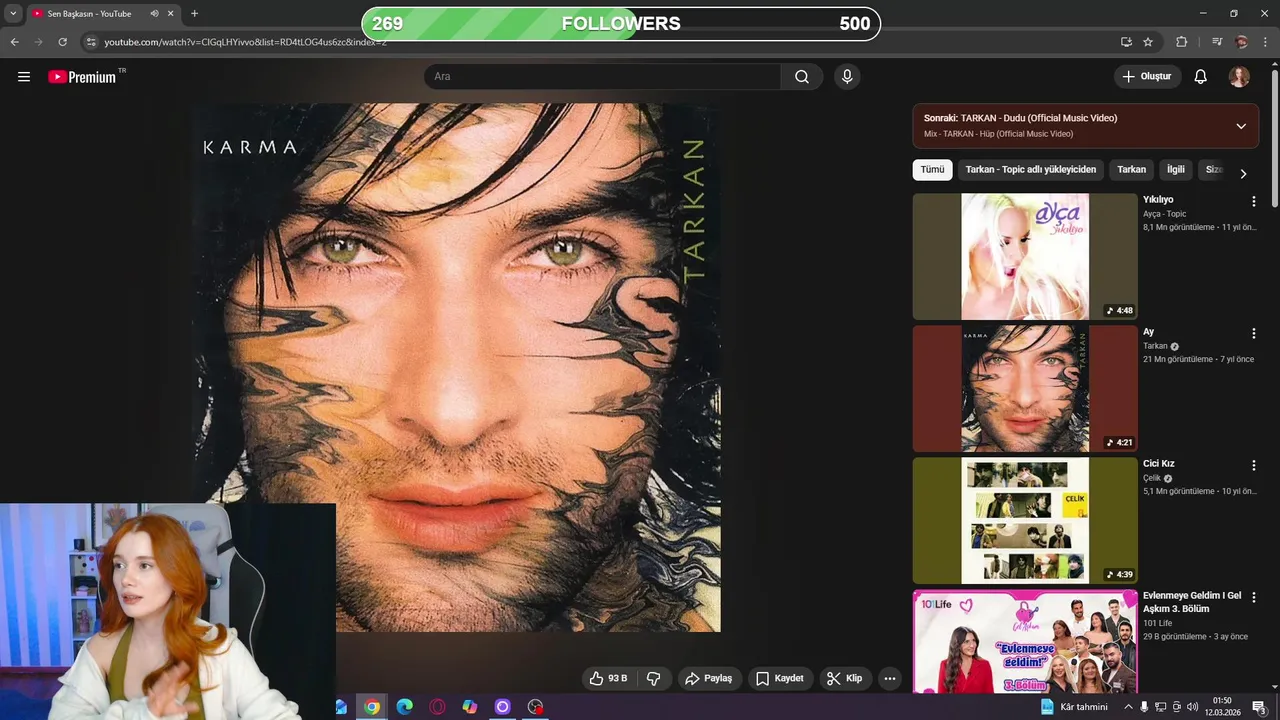Open the Yıkılıyo video thumbnail
This screenshot has width=1280, height=720.
pyautogui.click(x=1025, y=256)
